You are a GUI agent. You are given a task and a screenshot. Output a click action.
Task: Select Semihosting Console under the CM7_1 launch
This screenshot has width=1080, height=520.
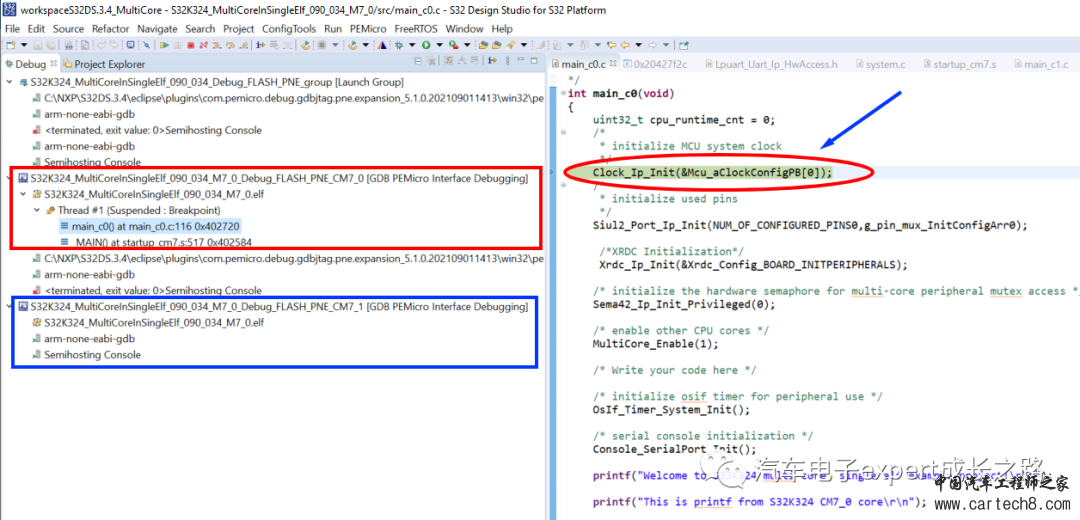tap(86, 355)
